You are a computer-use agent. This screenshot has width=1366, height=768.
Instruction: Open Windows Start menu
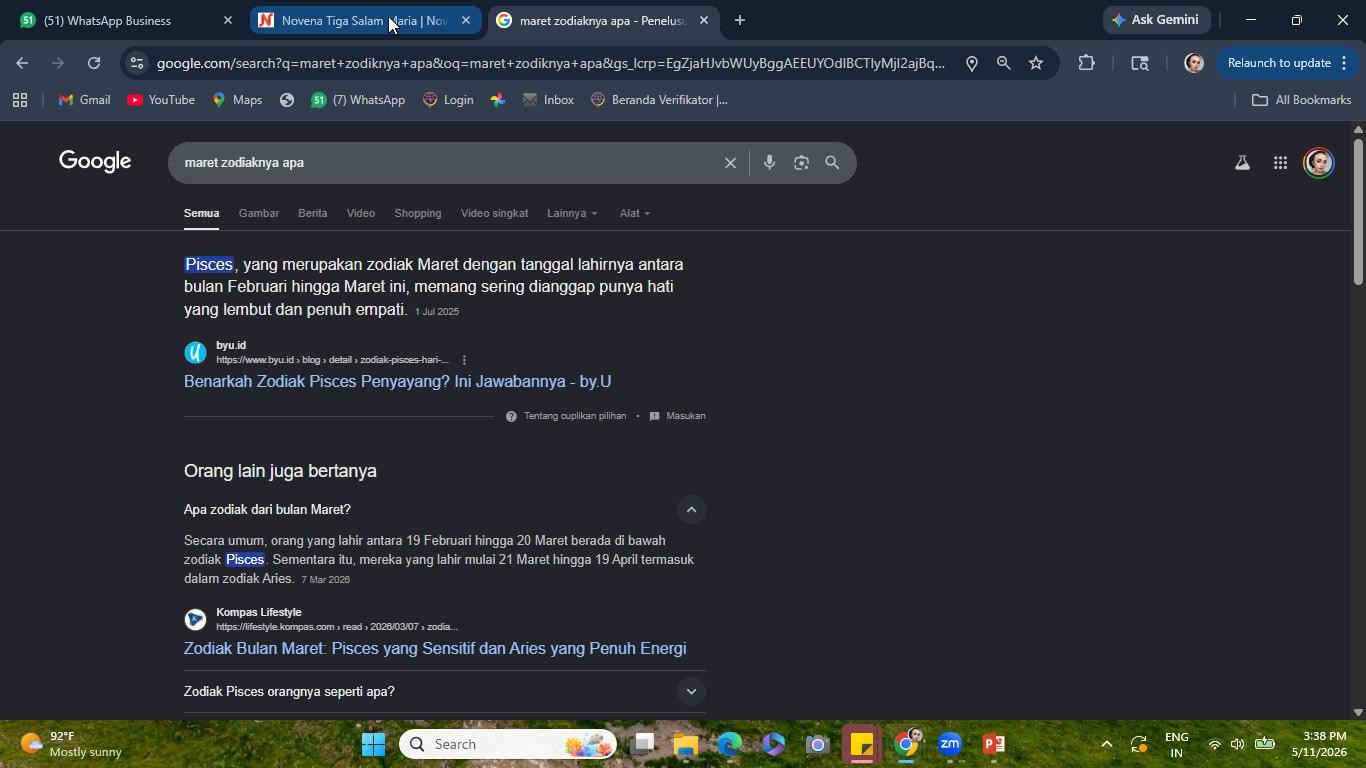coord(374,744)
